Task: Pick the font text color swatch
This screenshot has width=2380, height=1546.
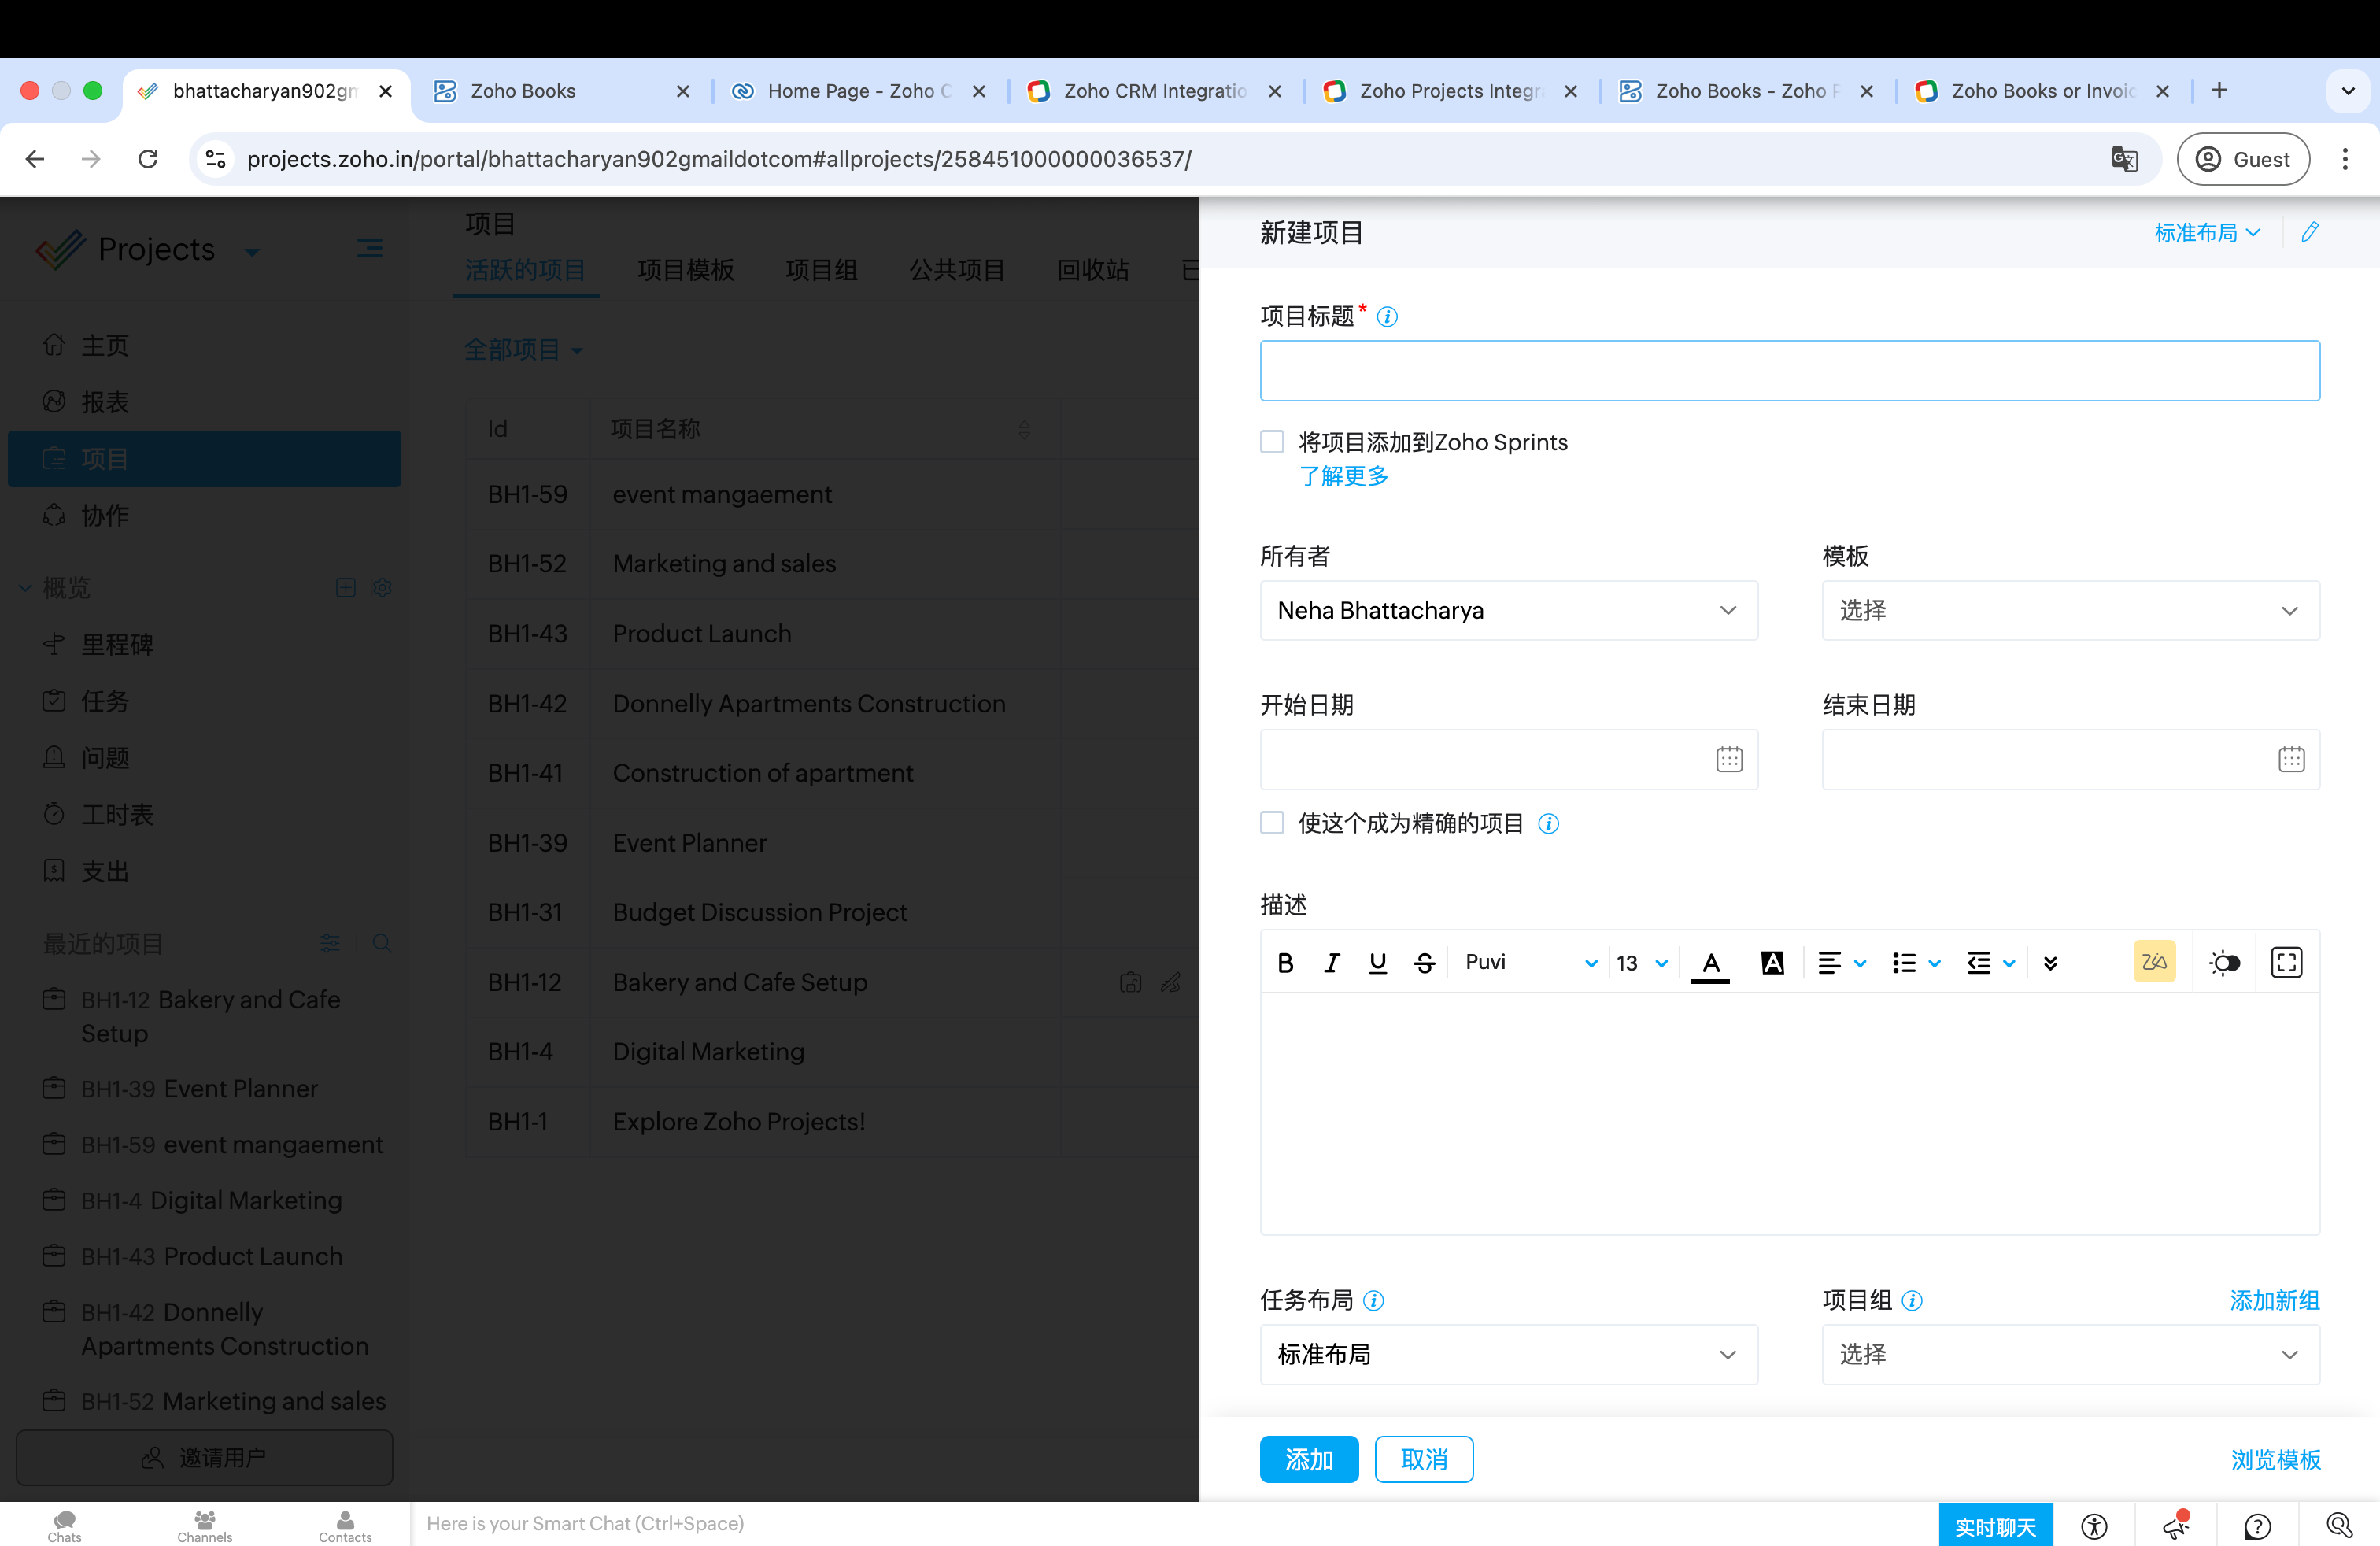Action: (1710, 962)
